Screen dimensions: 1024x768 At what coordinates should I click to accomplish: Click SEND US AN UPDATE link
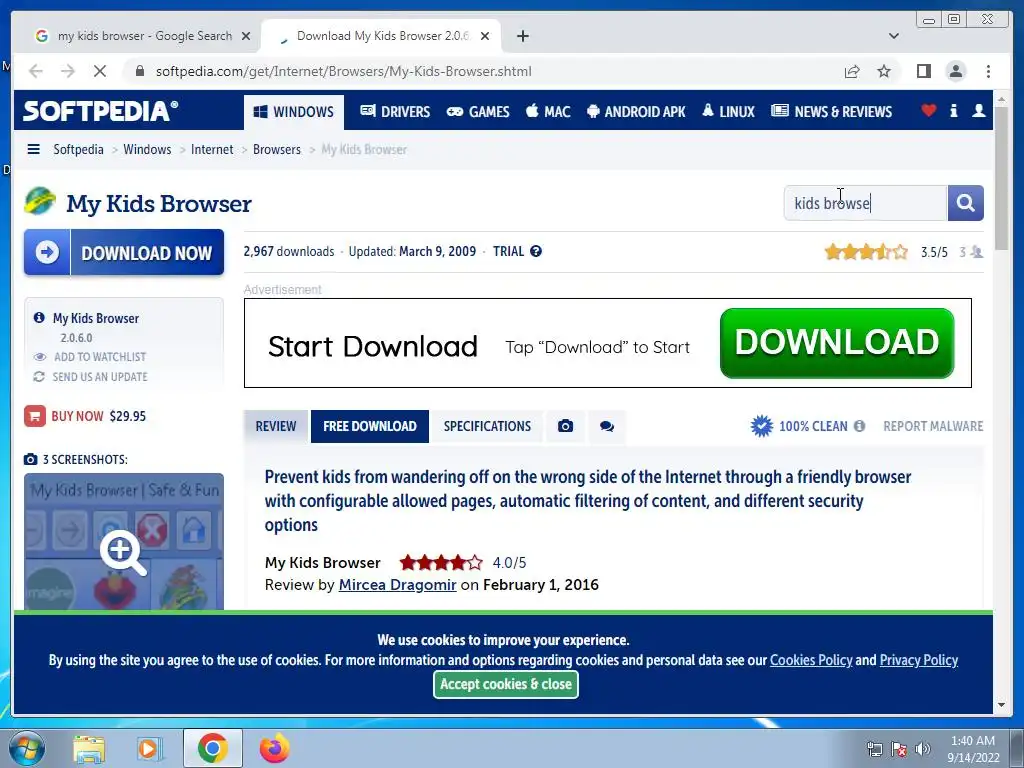[100, 377]
